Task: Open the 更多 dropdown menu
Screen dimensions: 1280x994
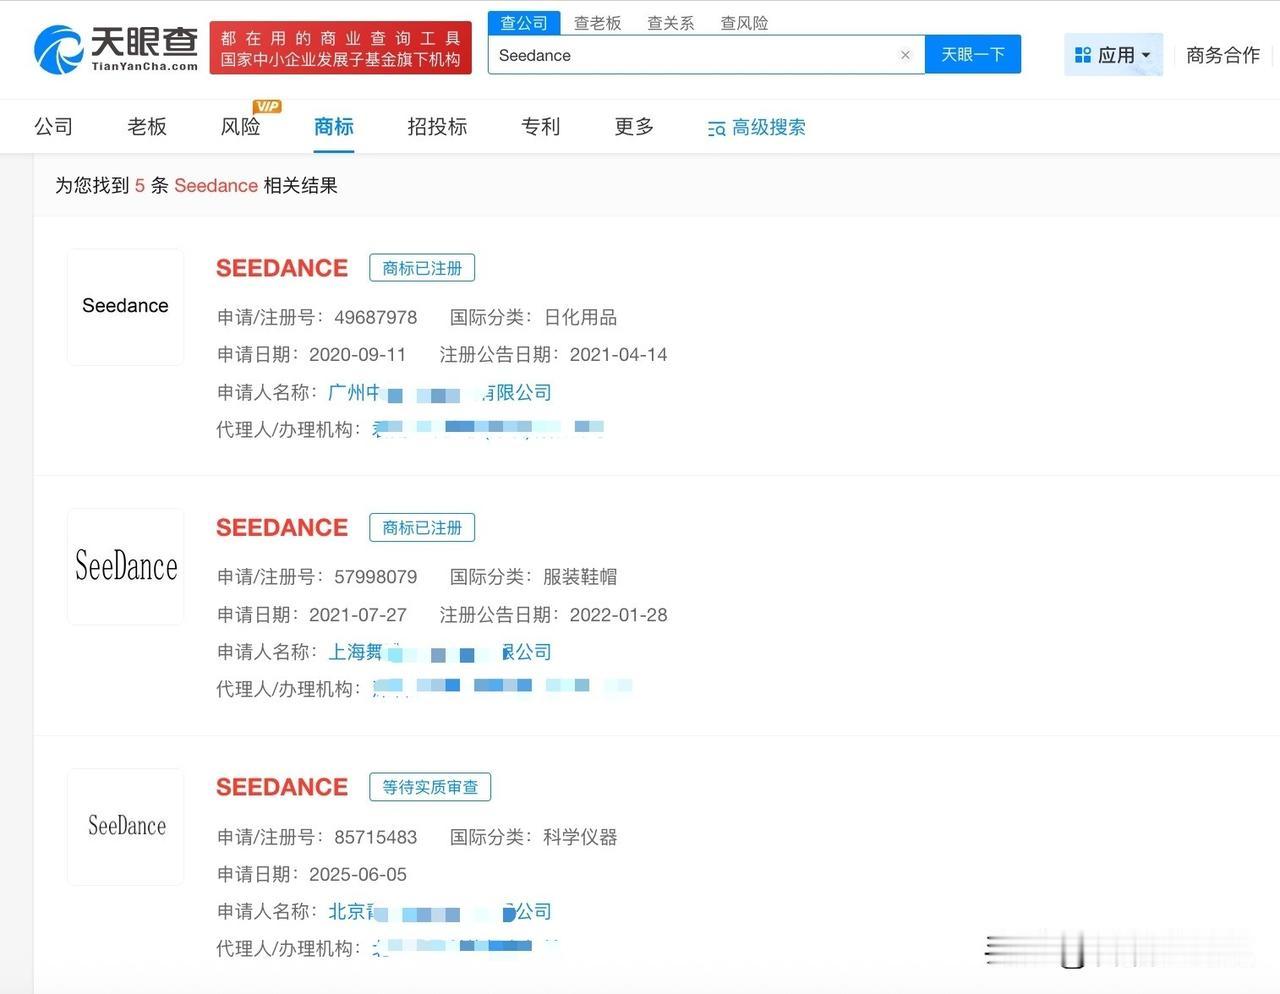Action: pos(632,127)
